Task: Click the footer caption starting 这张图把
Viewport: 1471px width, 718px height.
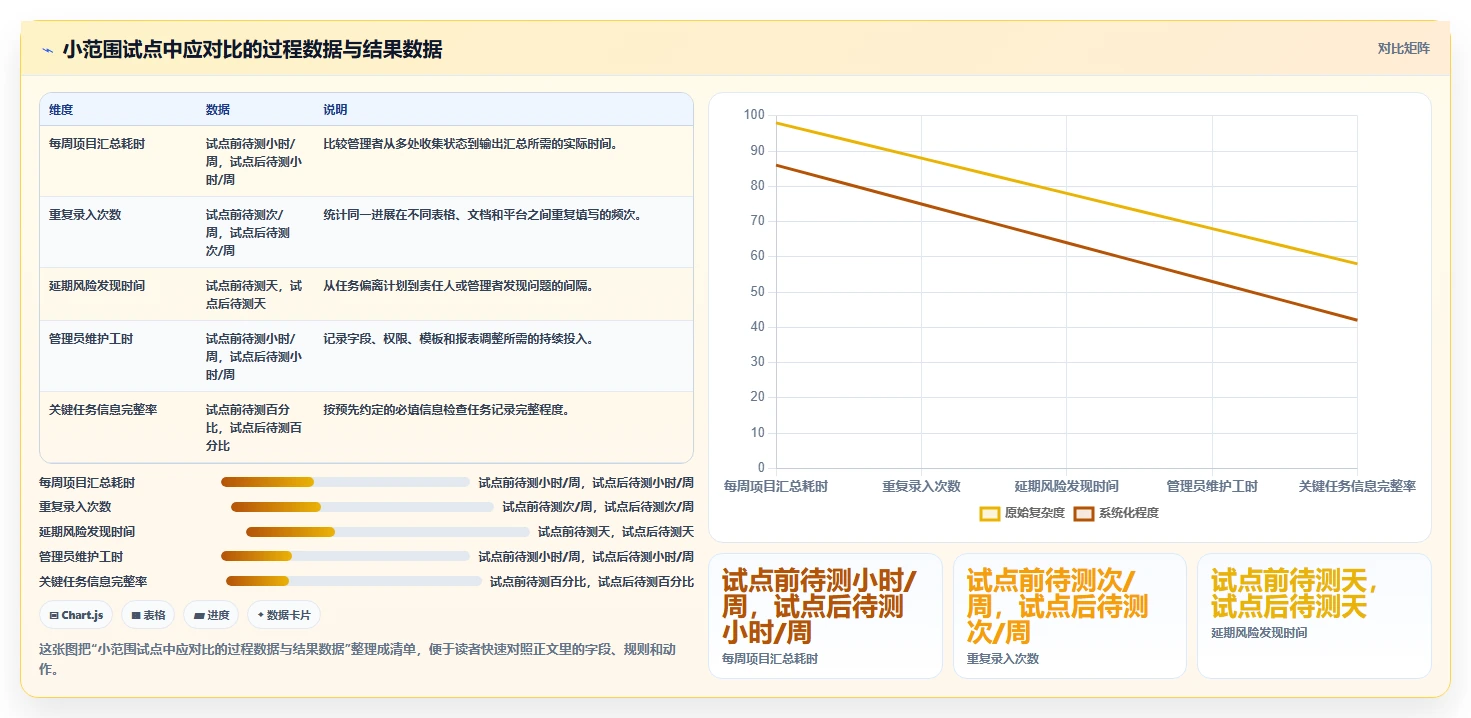Action: pos(358,659)
